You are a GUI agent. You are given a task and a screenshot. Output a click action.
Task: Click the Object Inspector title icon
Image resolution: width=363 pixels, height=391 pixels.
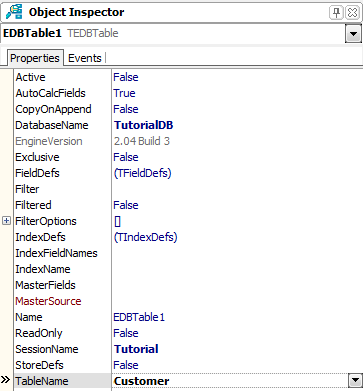[x=14, y=12]
